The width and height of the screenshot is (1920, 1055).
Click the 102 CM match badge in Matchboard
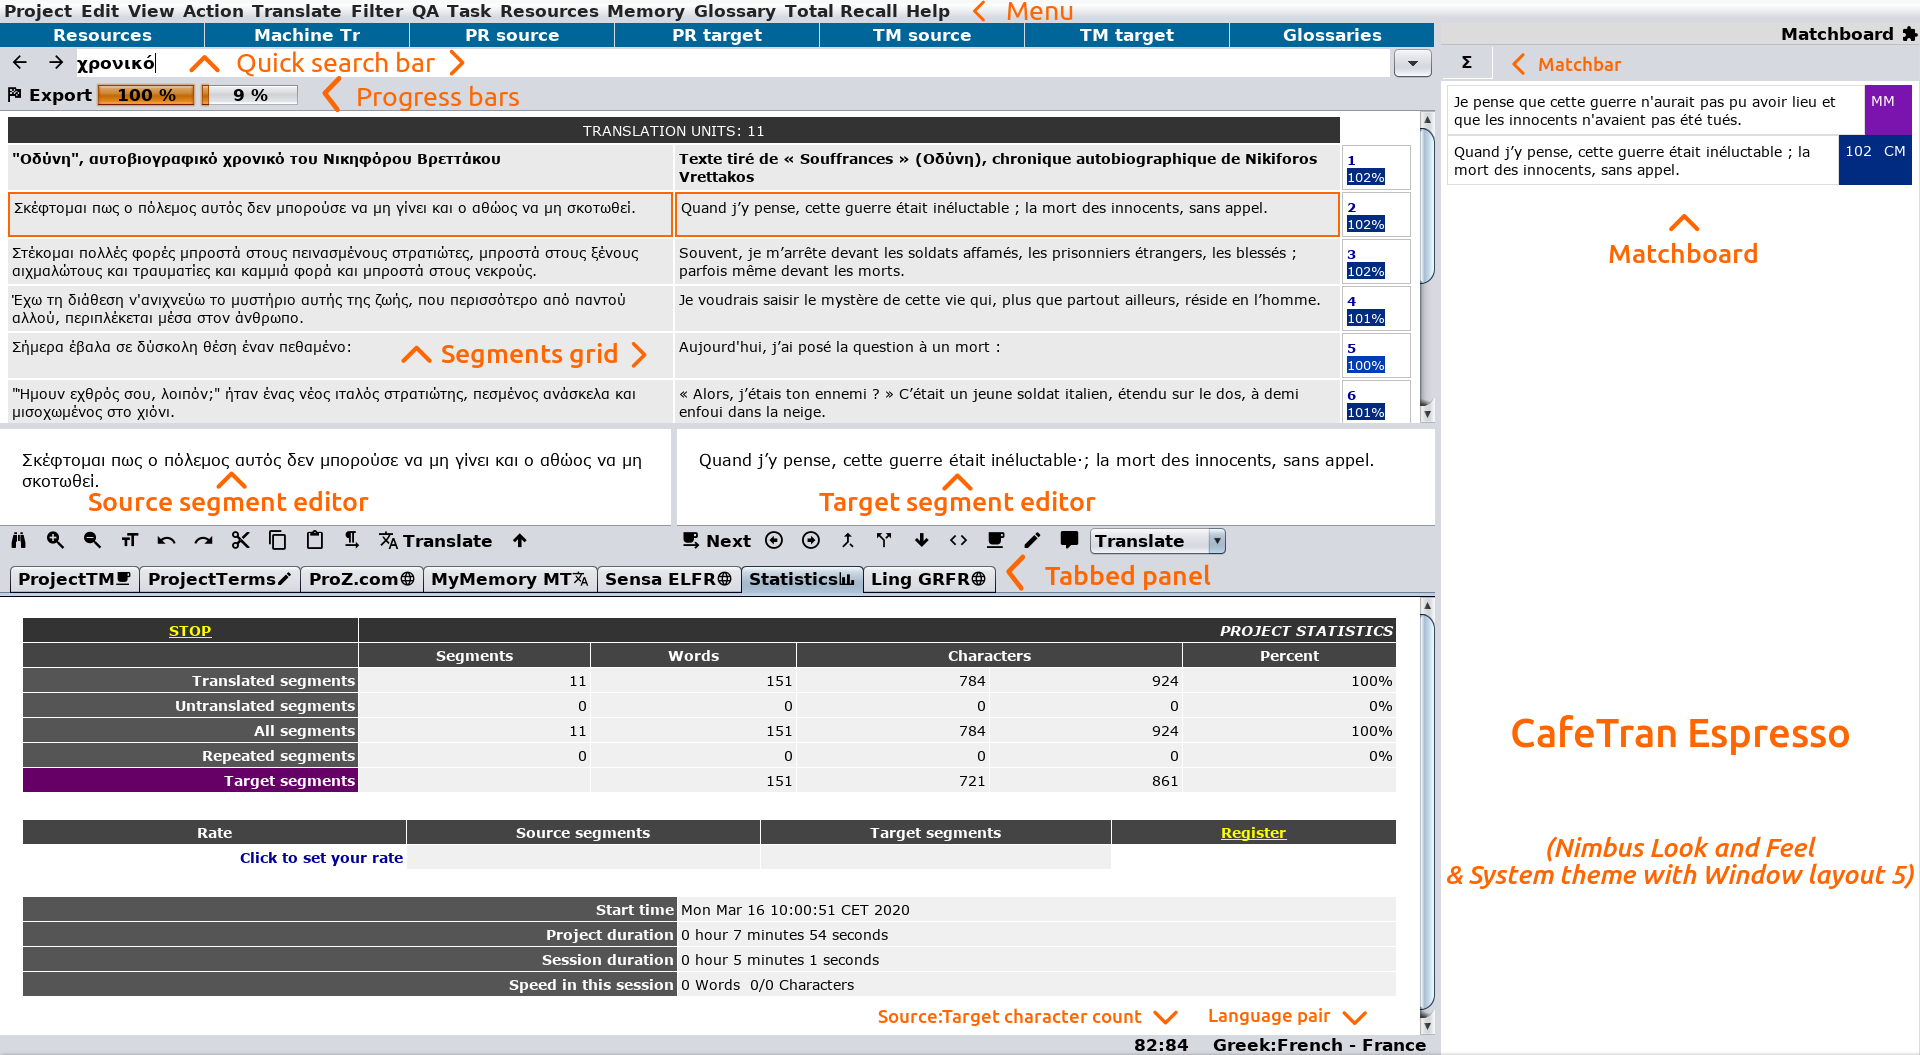[x=1875, y=160]
